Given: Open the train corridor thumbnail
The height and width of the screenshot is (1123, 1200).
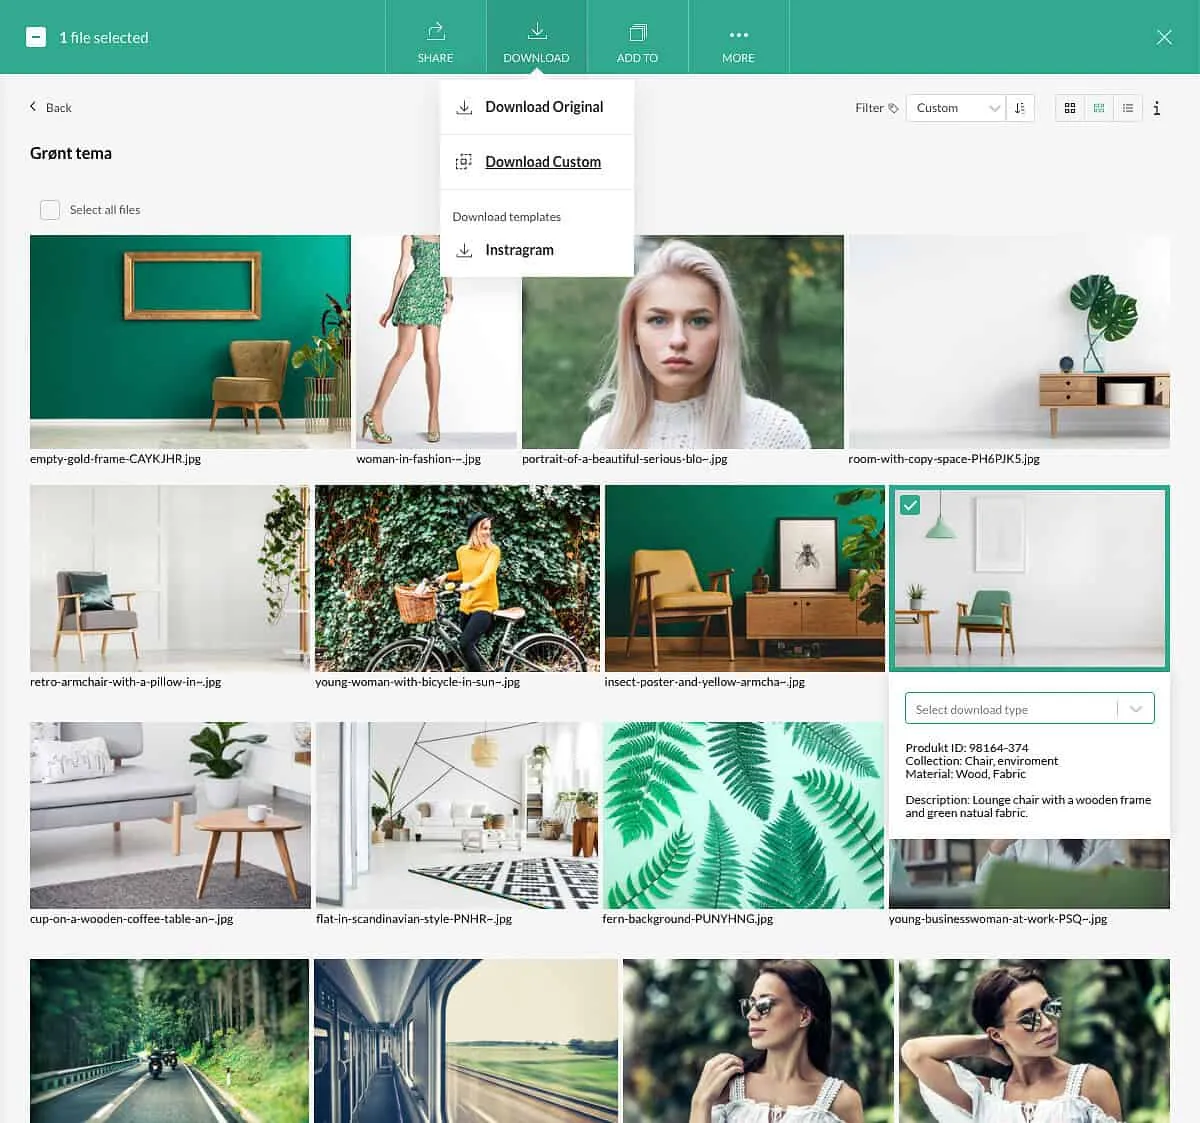Looking at the screenshot, I should (466, 1041).
